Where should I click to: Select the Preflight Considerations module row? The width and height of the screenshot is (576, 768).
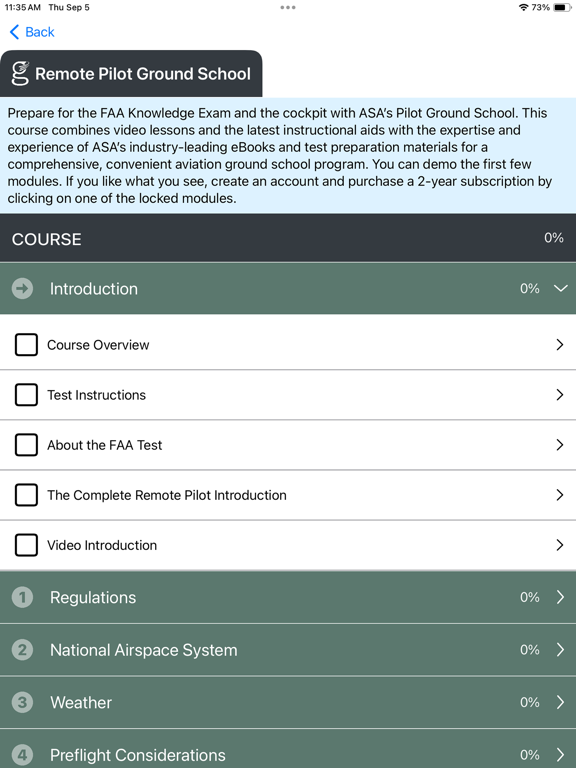click(x=288, y=749)
